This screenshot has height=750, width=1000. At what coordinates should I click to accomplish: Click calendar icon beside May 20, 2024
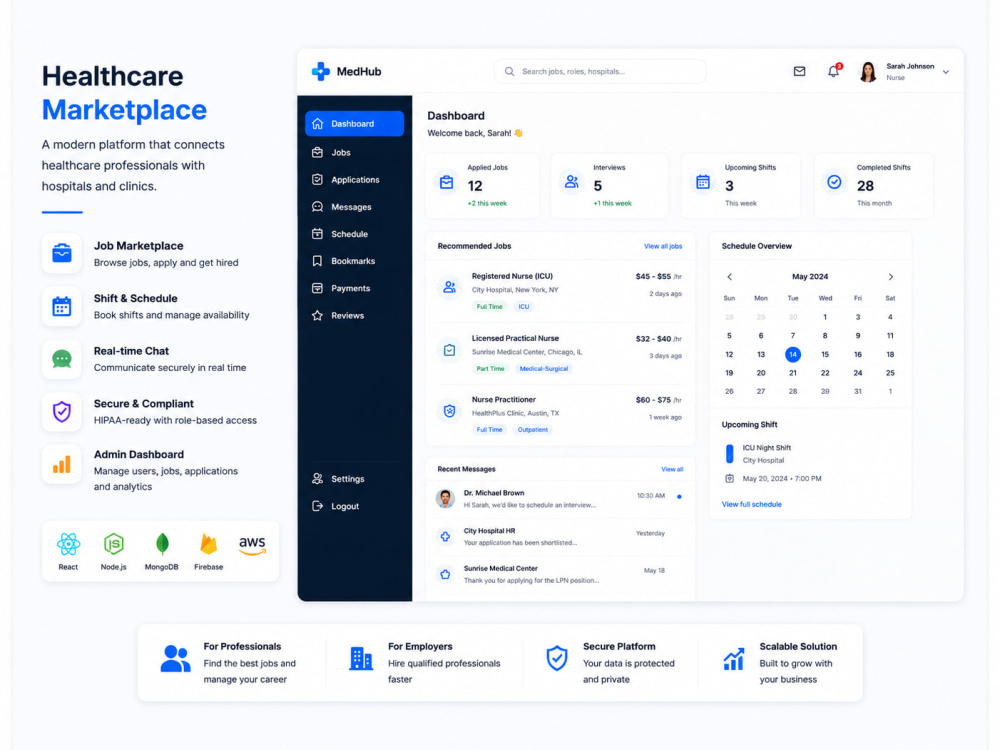point(730,478)
